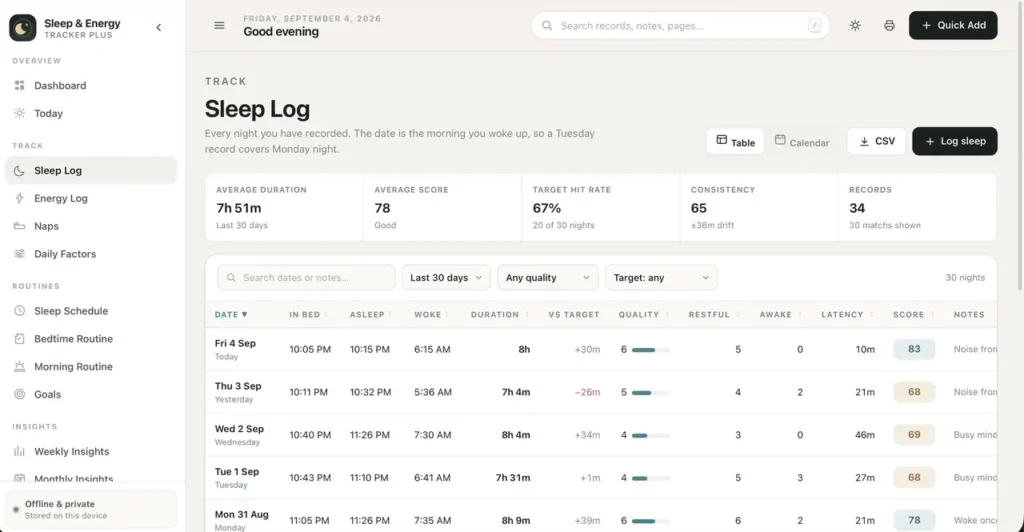The image size is (1024, 532).
Task: Open Weekly Insights
Action: (x=91, y=452)
